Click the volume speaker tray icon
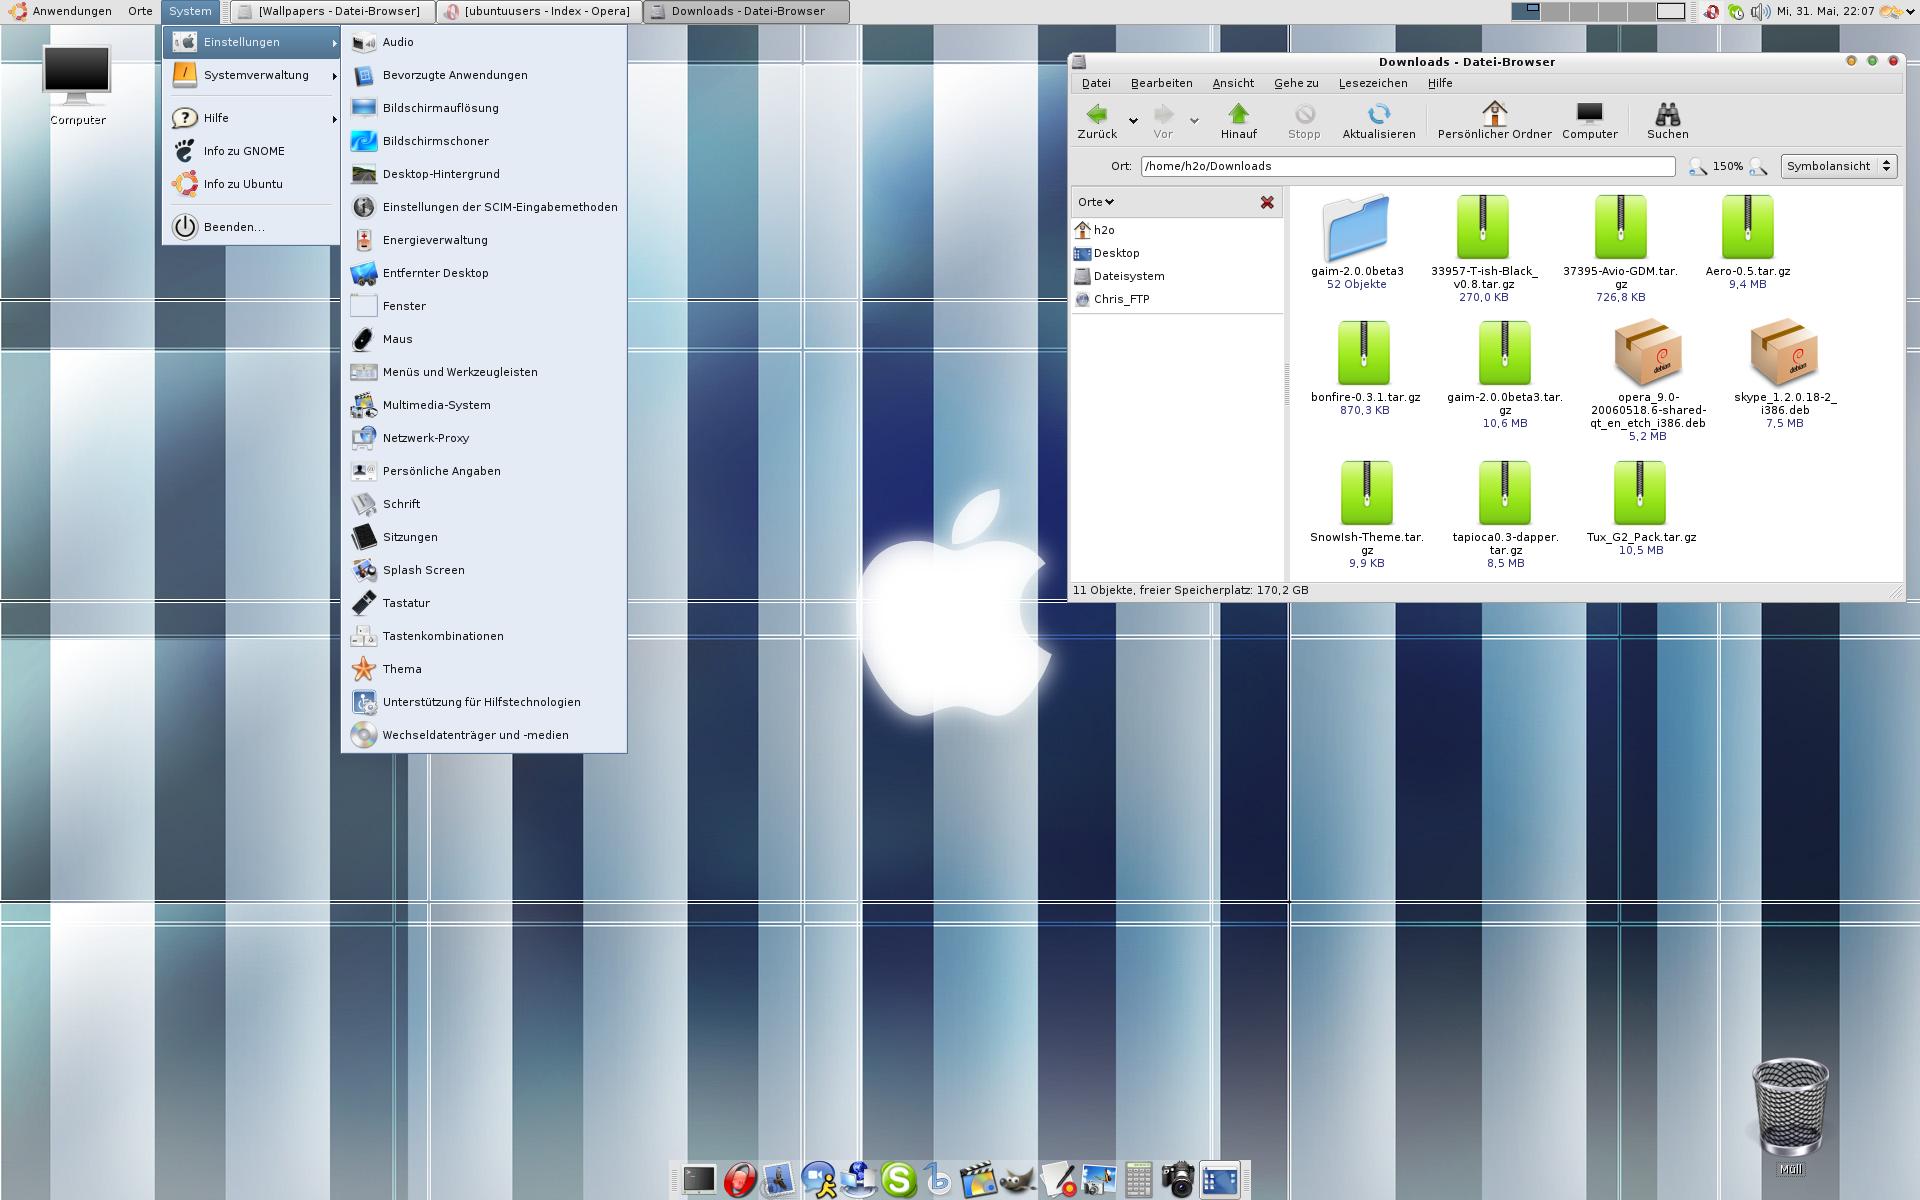This screenshot has width=1920, height=1200. point(1759,12)
